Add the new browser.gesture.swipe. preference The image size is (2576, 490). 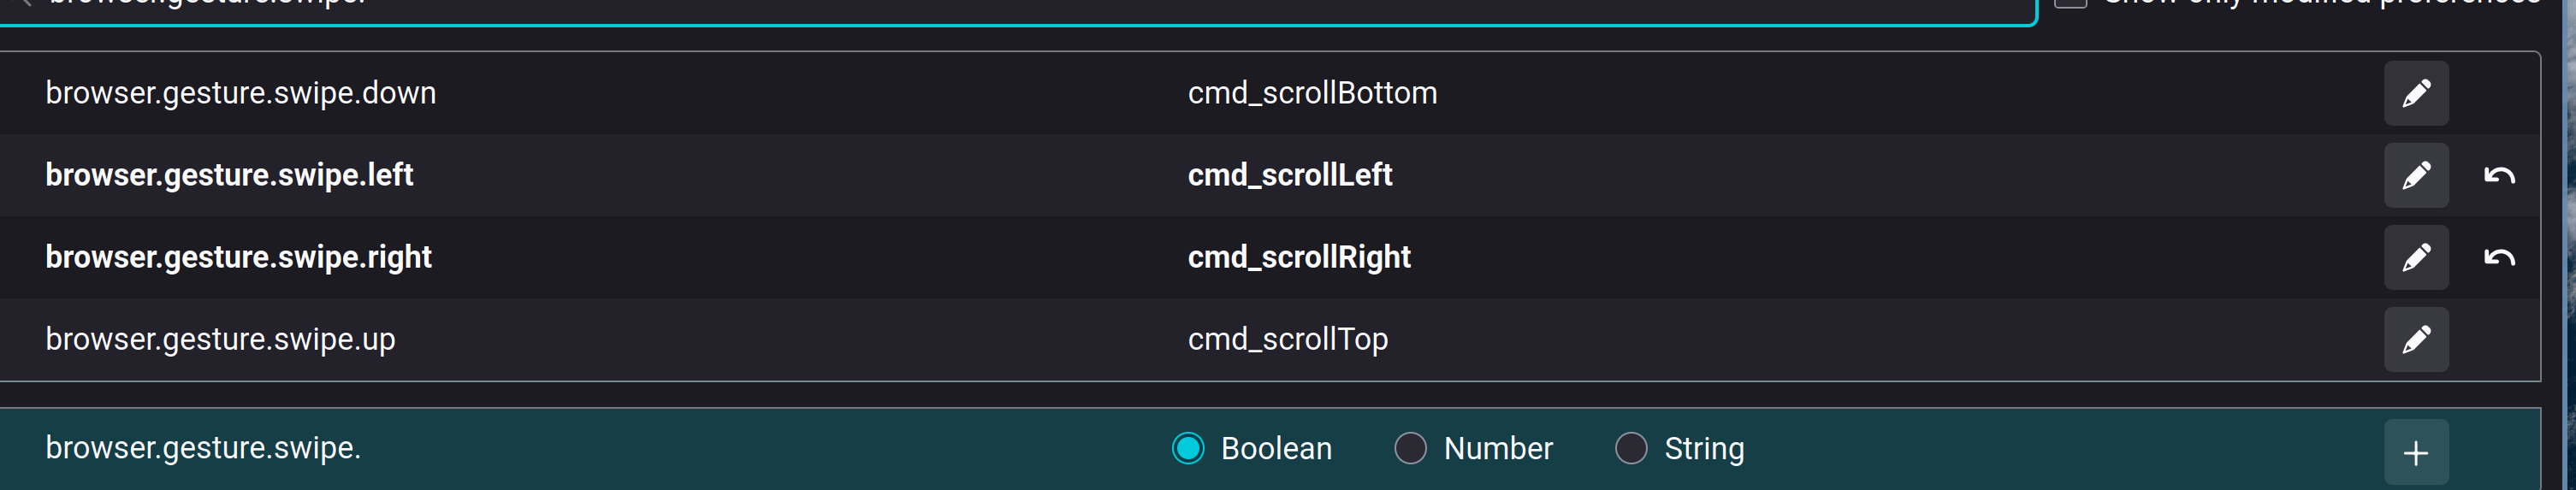(2415, 452)
